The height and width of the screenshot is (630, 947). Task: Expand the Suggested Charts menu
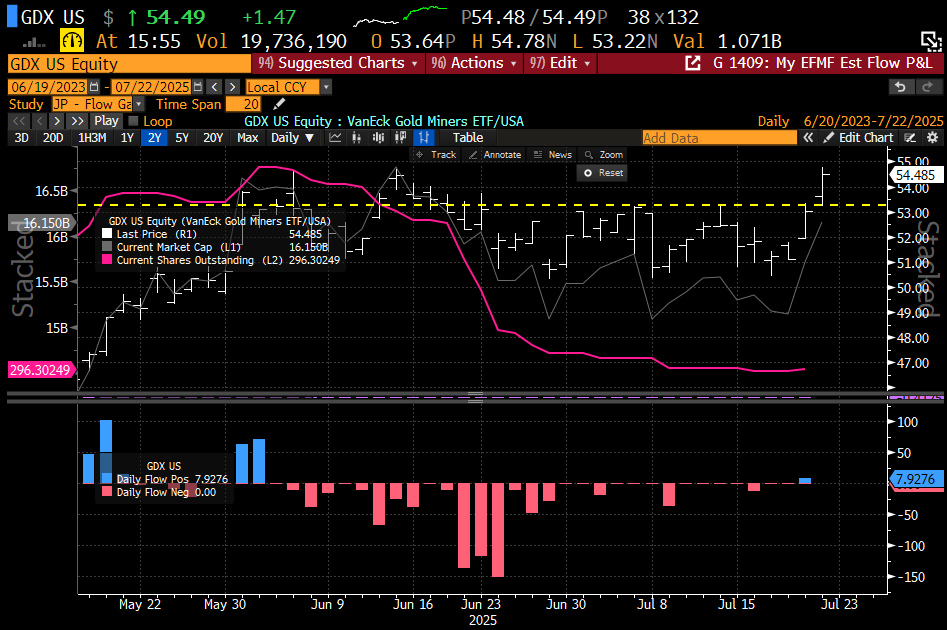click(338, 63)
